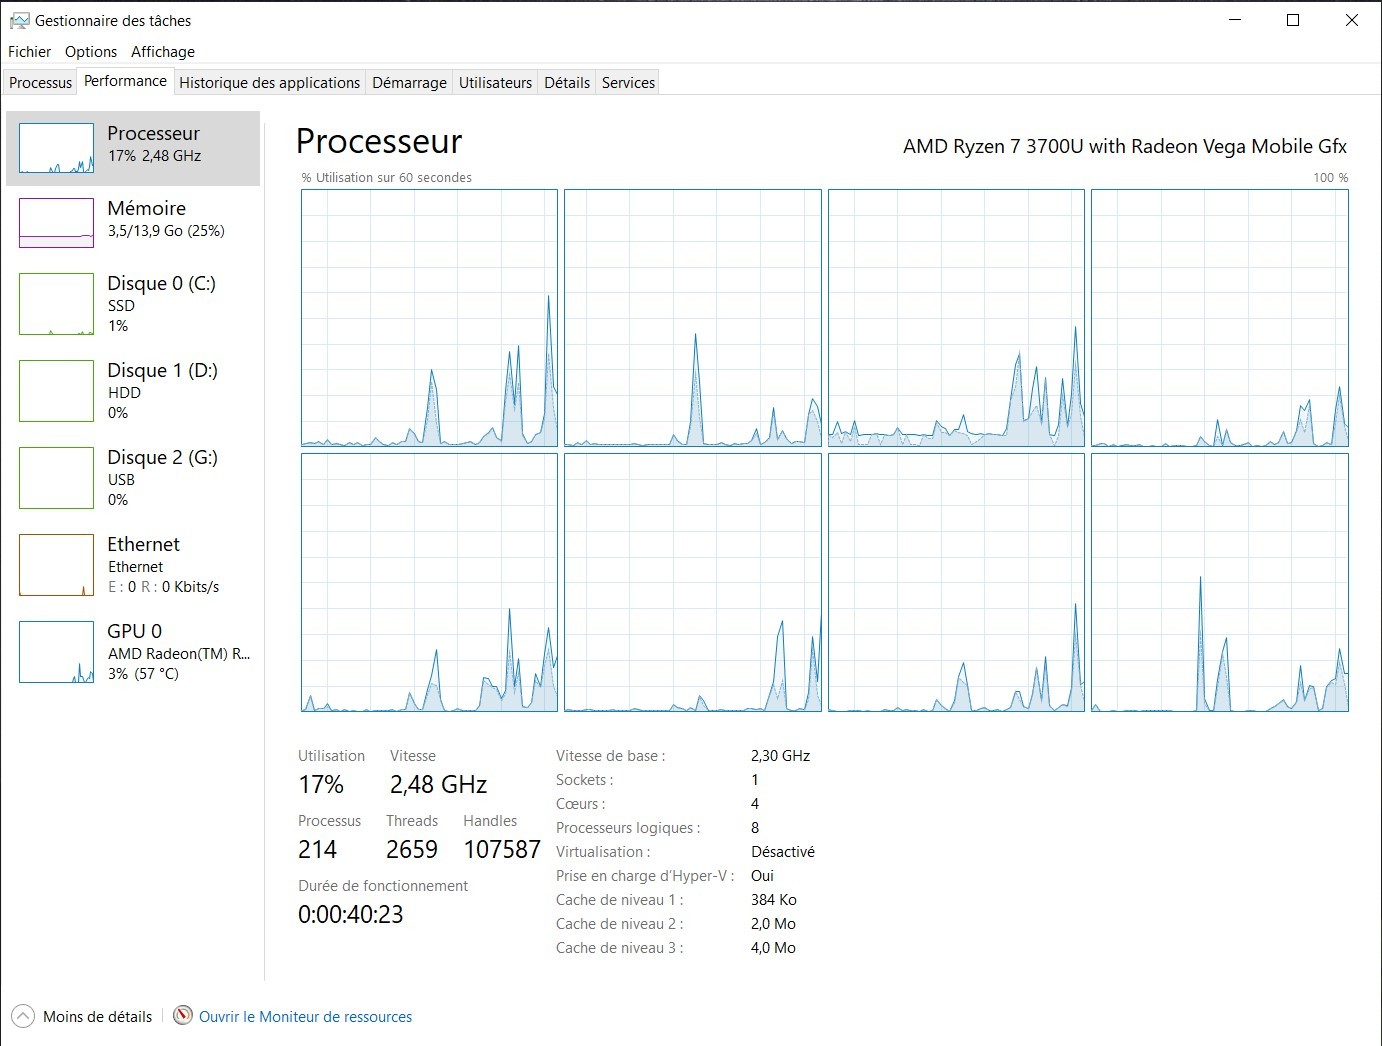Click the uptime value 0:00:40:23
The image size is (1382, 1046).
(x=351, y=915)
